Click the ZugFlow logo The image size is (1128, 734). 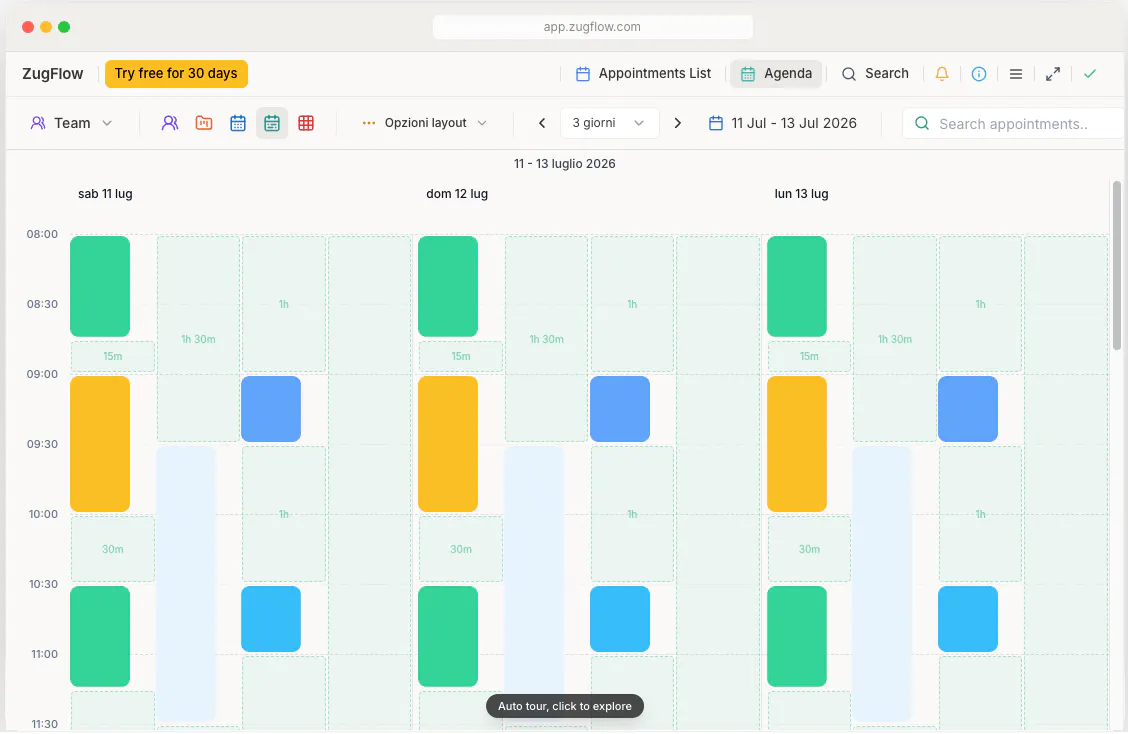(53, 73)
